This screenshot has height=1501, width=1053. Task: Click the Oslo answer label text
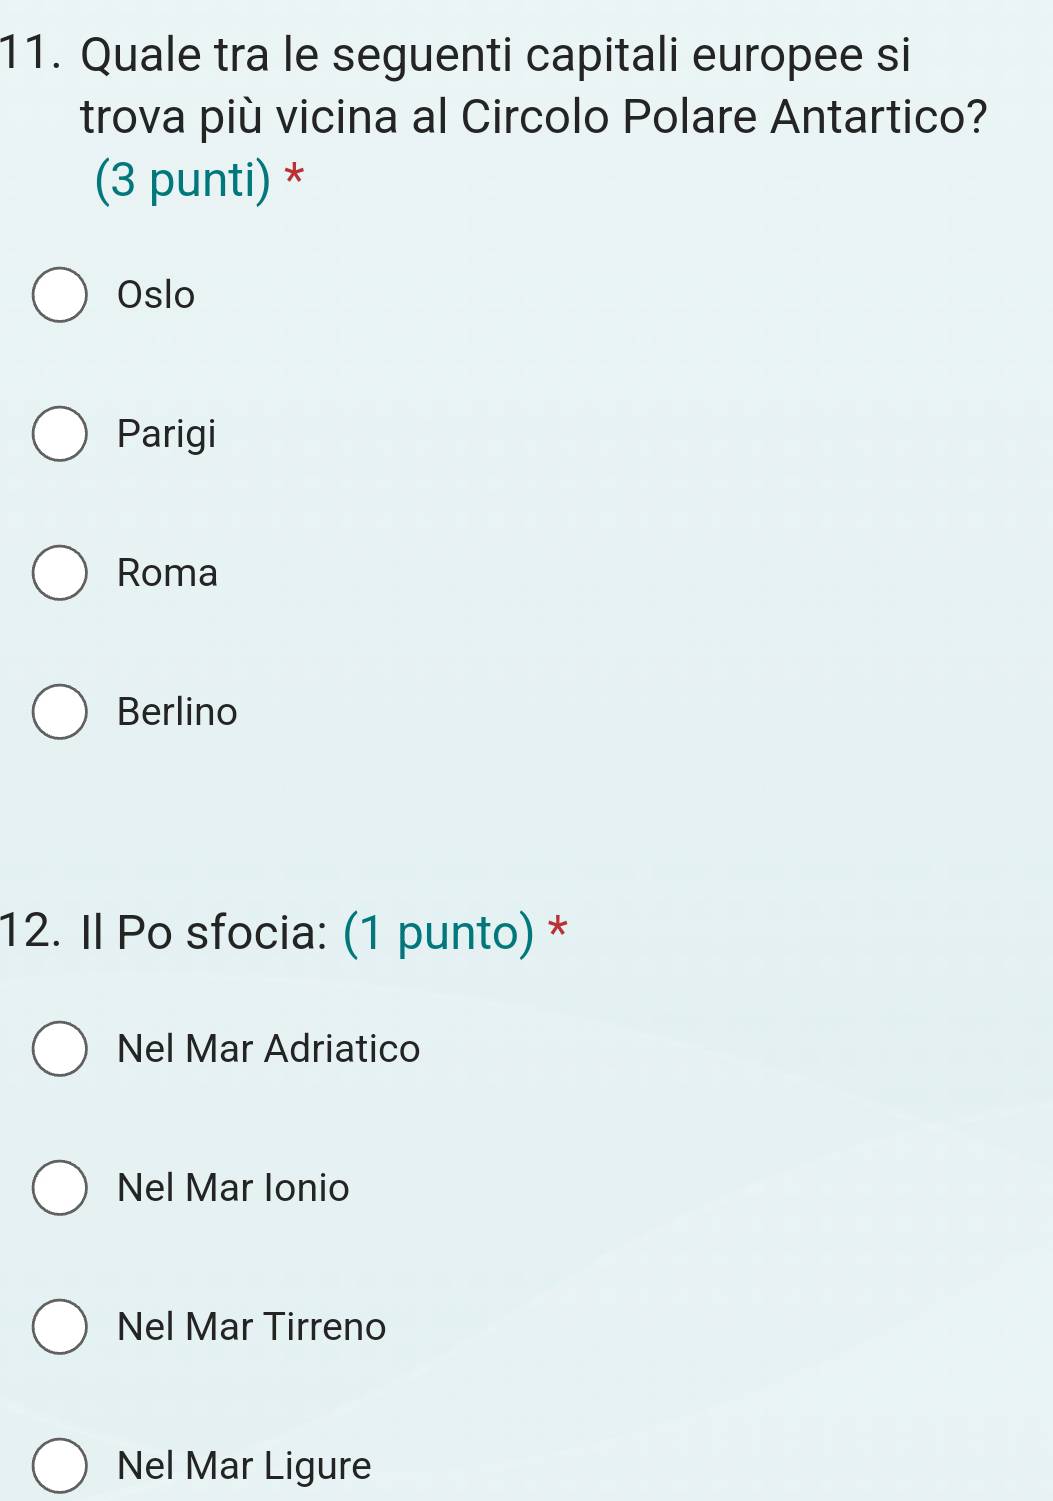click(156, 295)
